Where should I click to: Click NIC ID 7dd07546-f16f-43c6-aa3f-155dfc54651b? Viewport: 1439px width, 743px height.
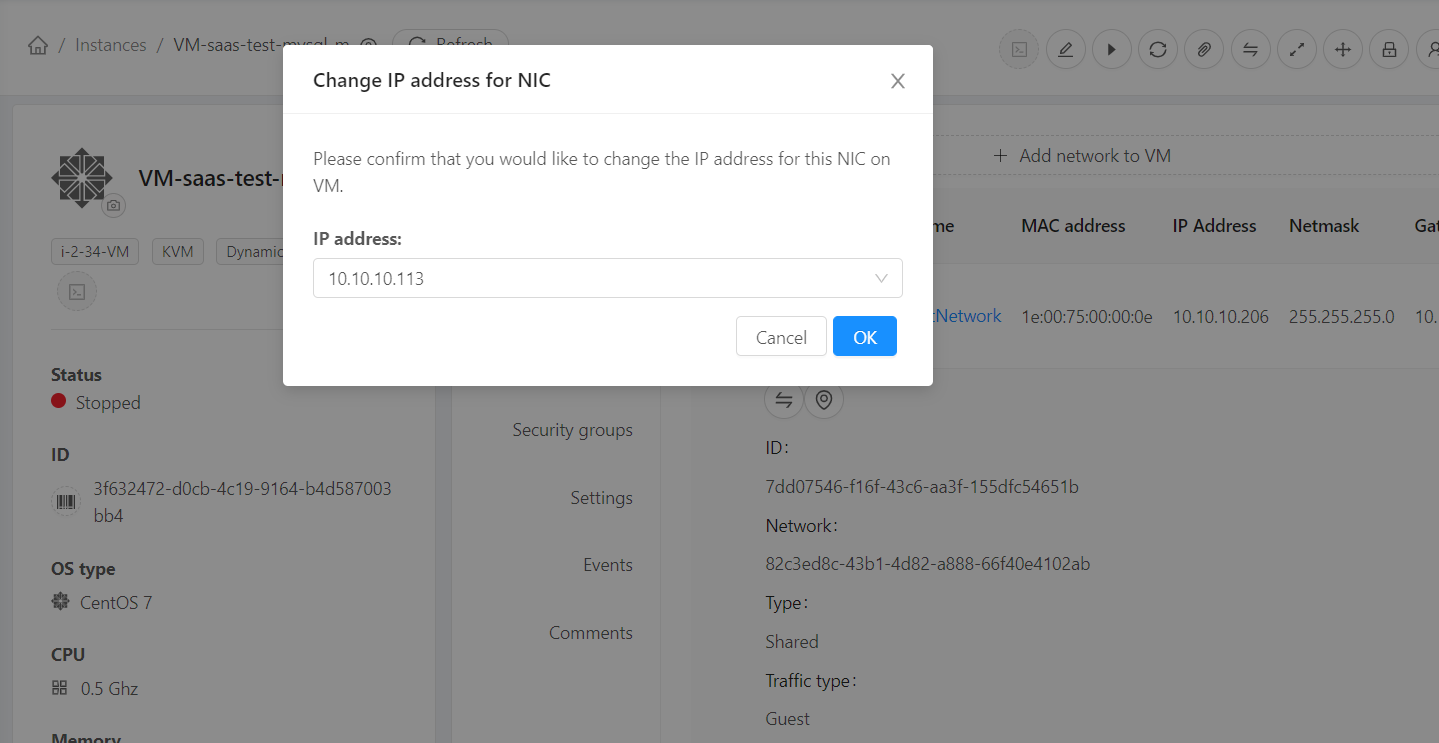click(922, 487)
